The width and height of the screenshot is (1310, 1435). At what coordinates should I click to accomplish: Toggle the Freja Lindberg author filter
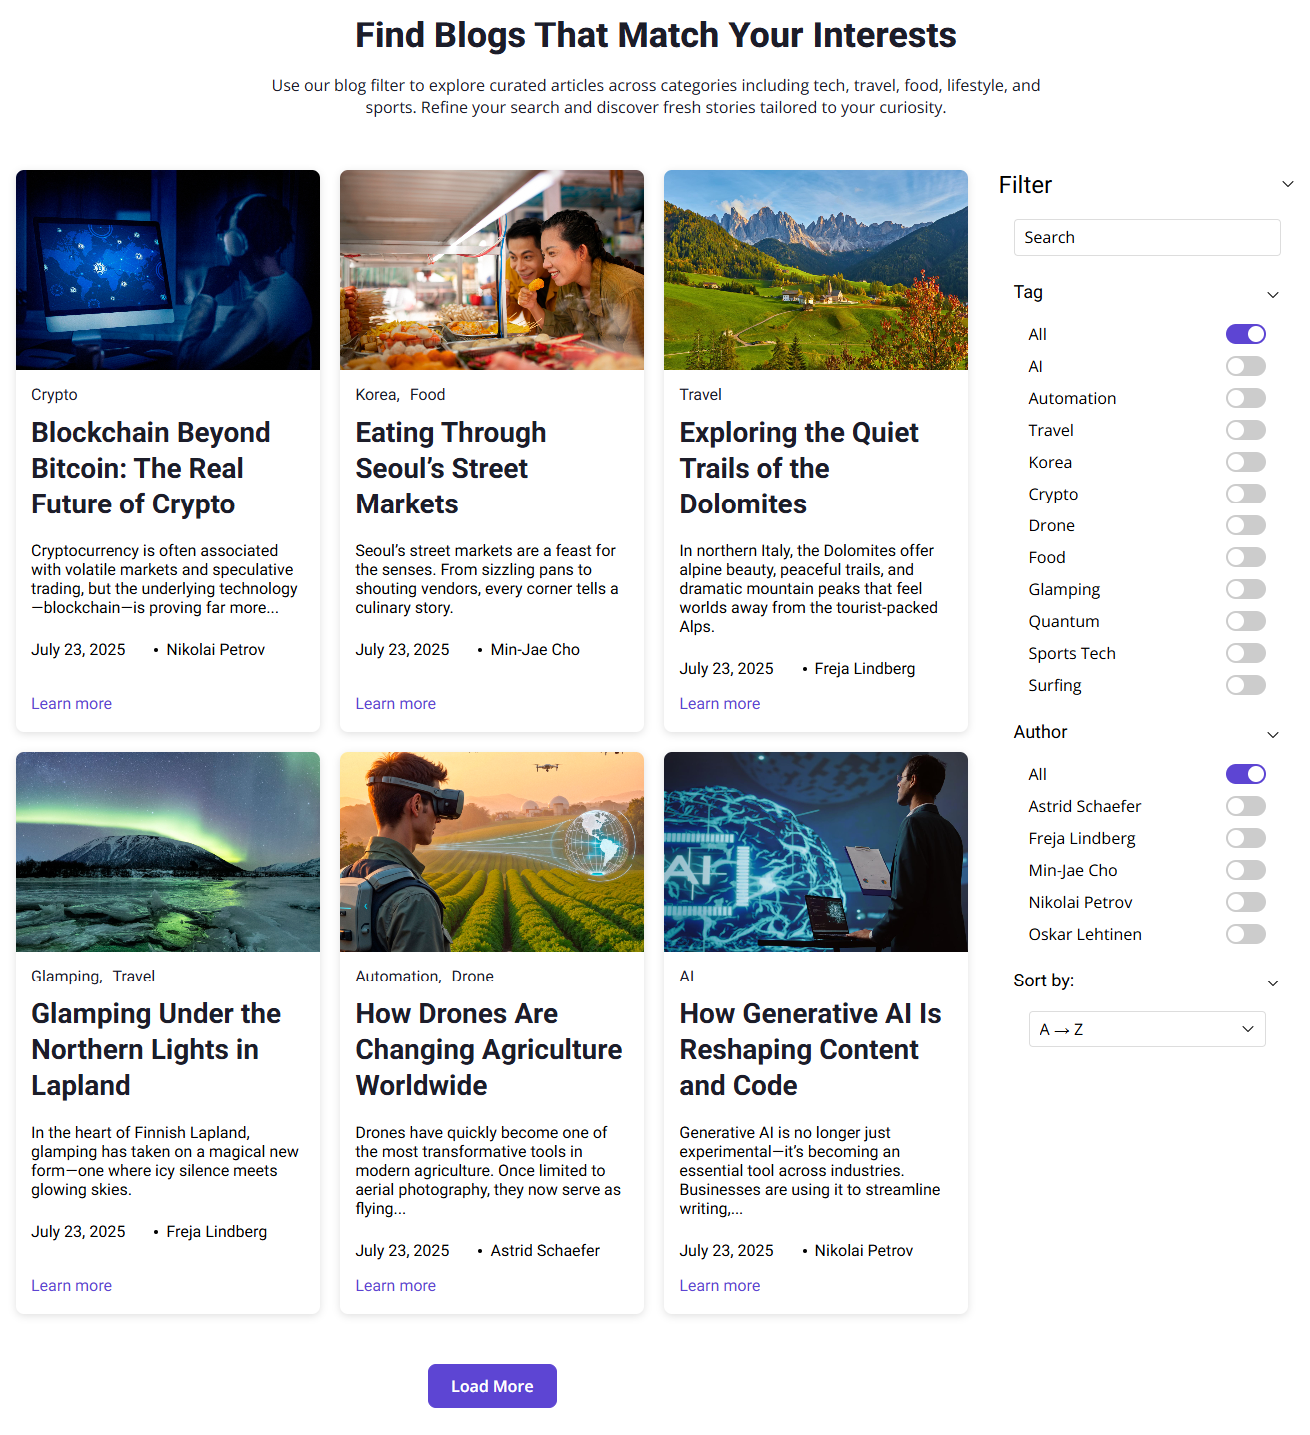[1245, 838]
